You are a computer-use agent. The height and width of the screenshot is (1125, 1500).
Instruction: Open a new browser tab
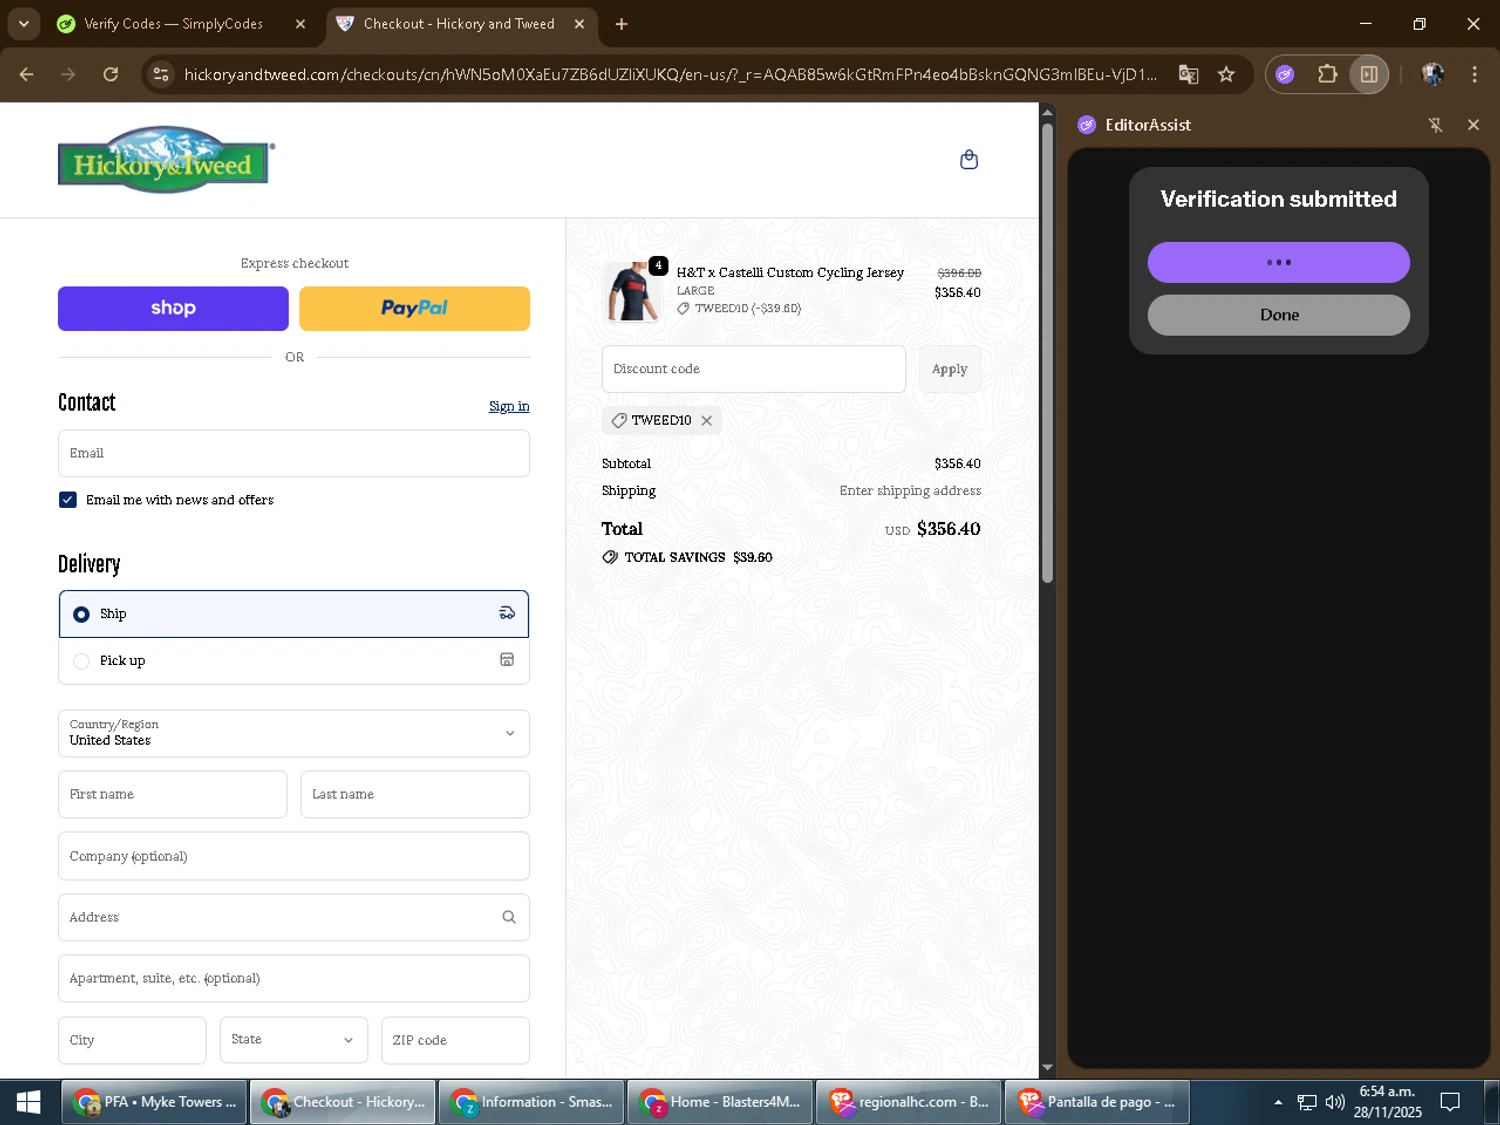coord(621,24)
